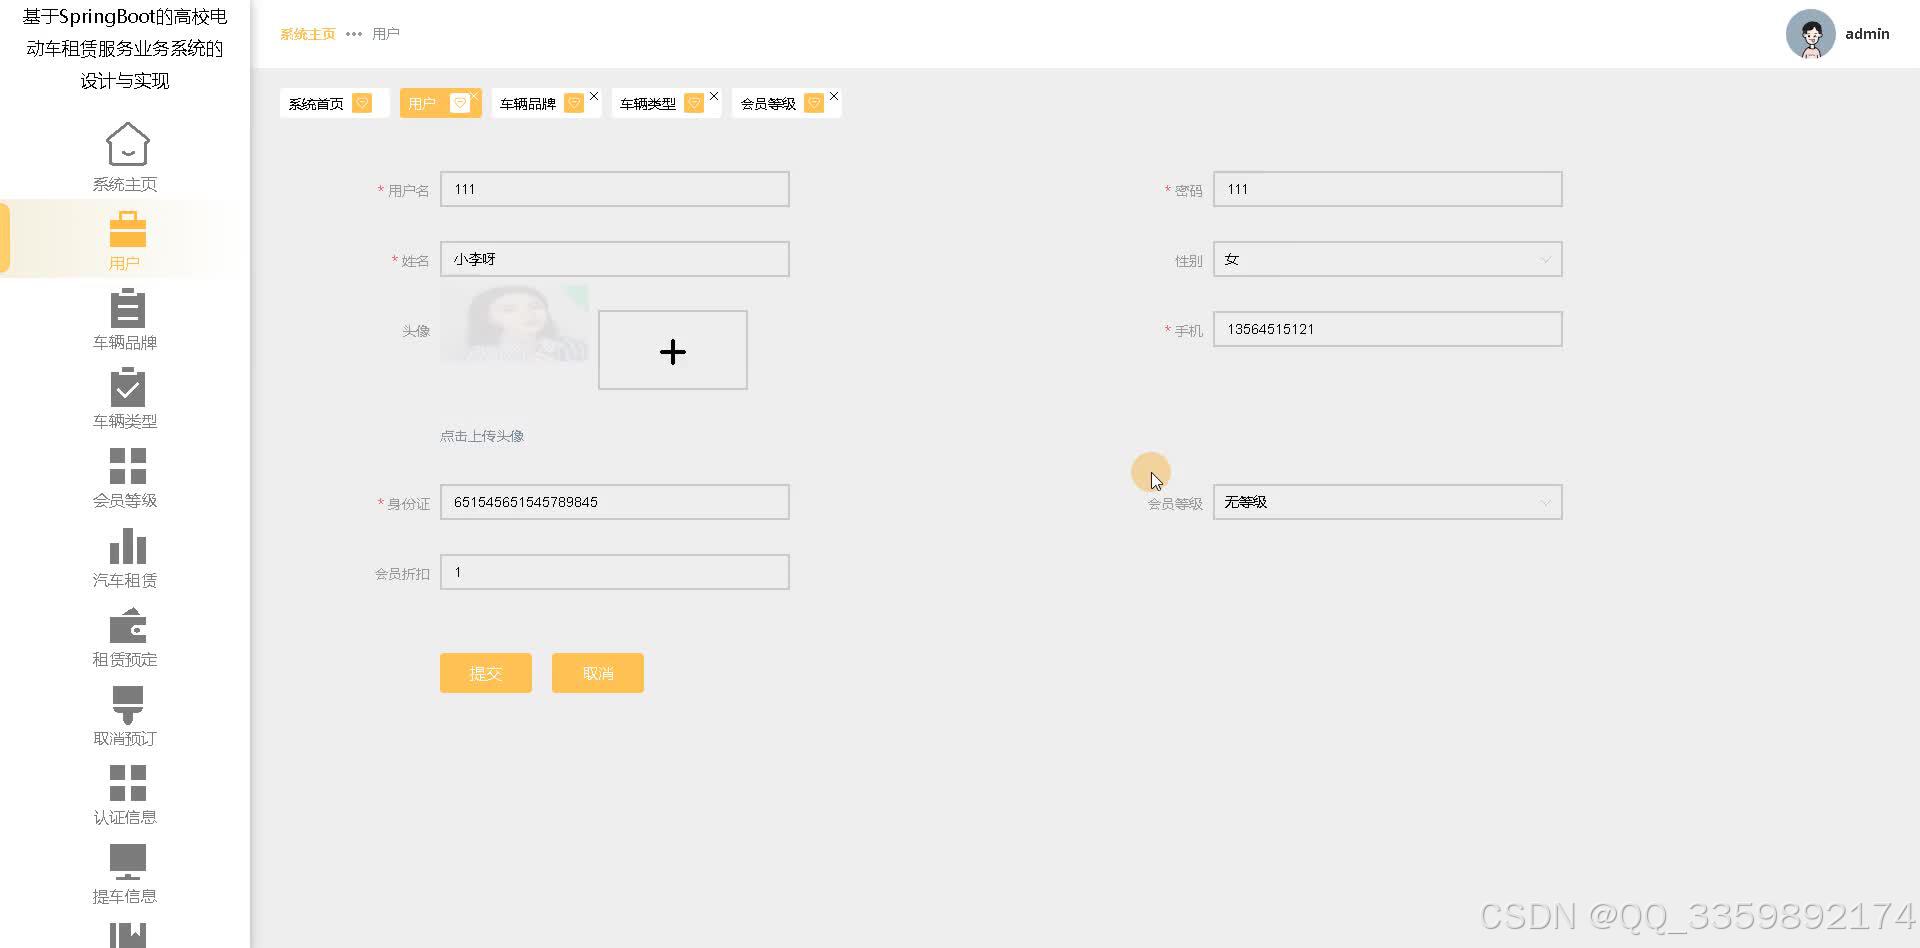1920x948 pixels.
Task: Click the breadcrumb ellipsis separator
Action: [x=354, y=34]
